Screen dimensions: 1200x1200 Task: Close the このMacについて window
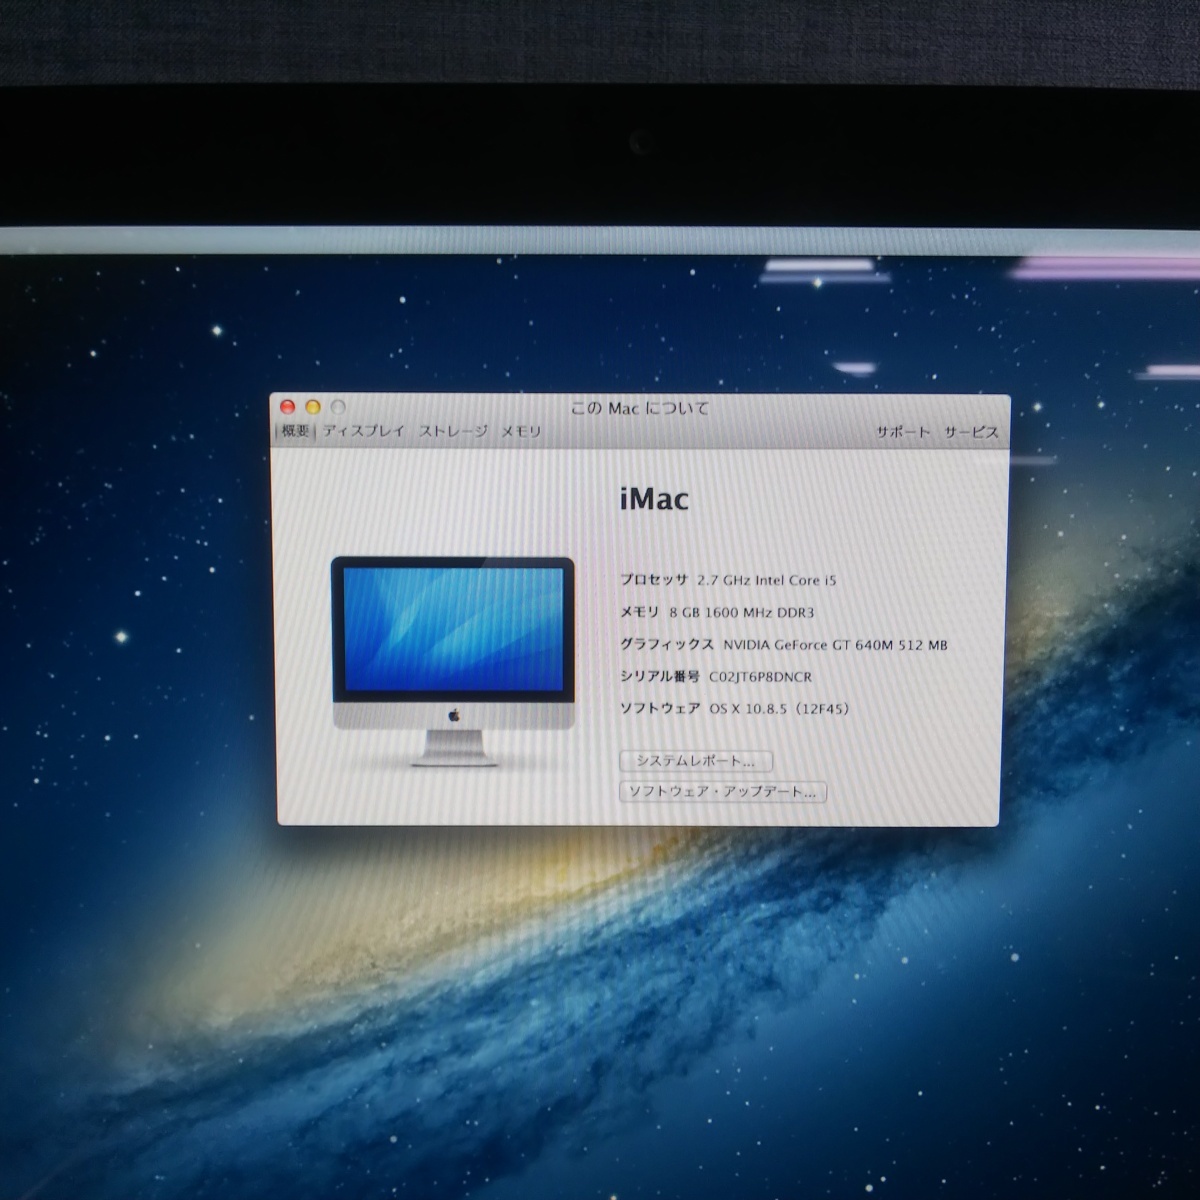click(x=288, y=407)
